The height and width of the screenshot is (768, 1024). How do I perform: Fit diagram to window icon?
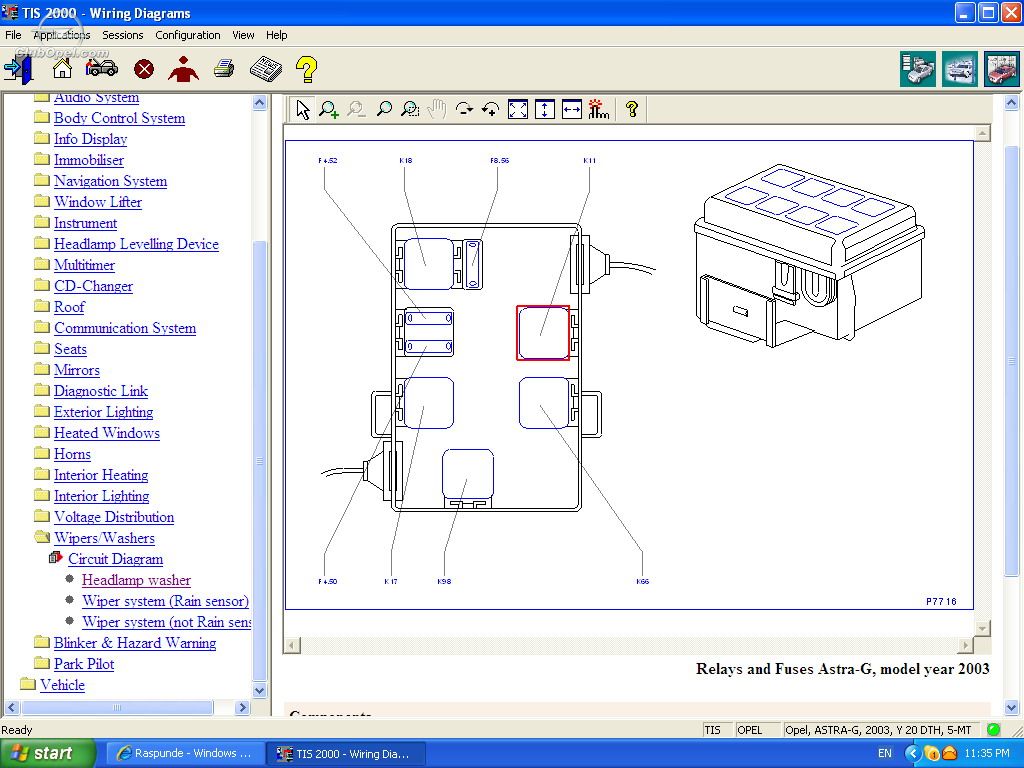518,110
